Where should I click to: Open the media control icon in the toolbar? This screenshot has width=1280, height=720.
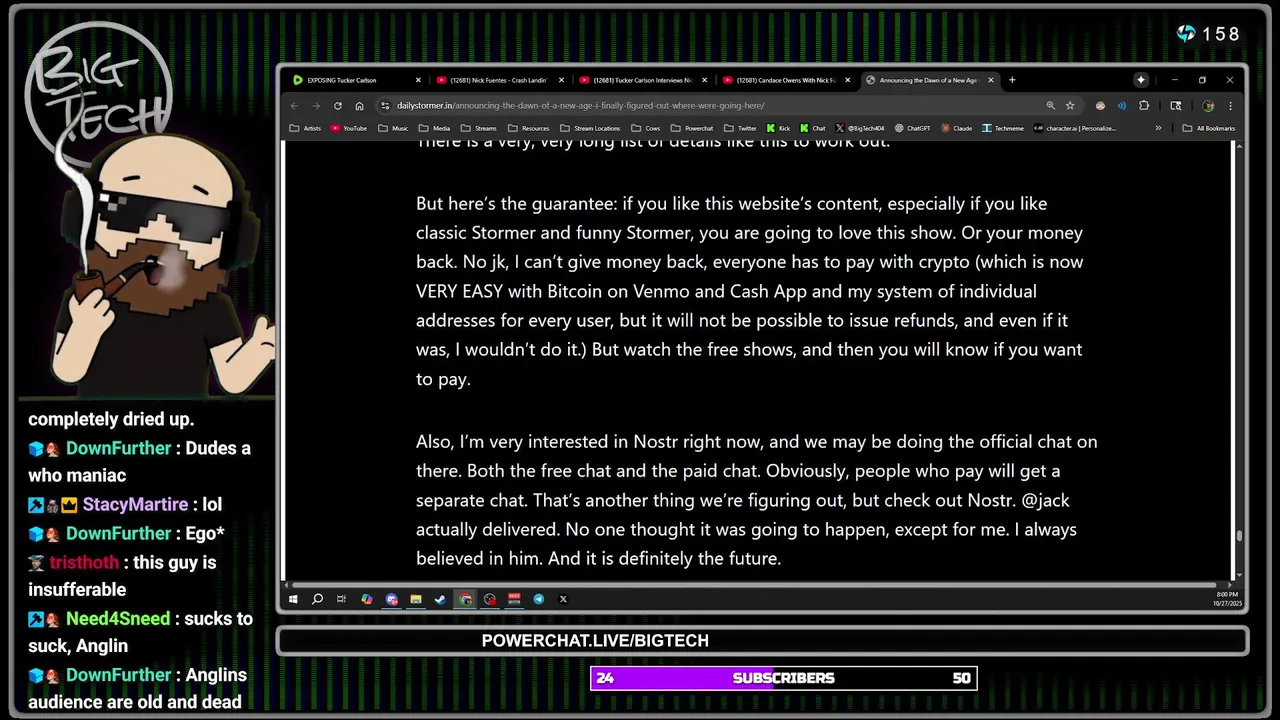pos(1122,105)
